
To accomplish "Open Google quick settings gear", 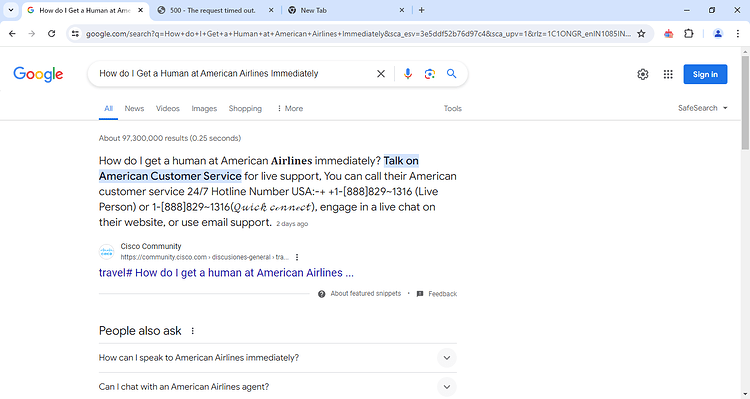I will point(643,74).
